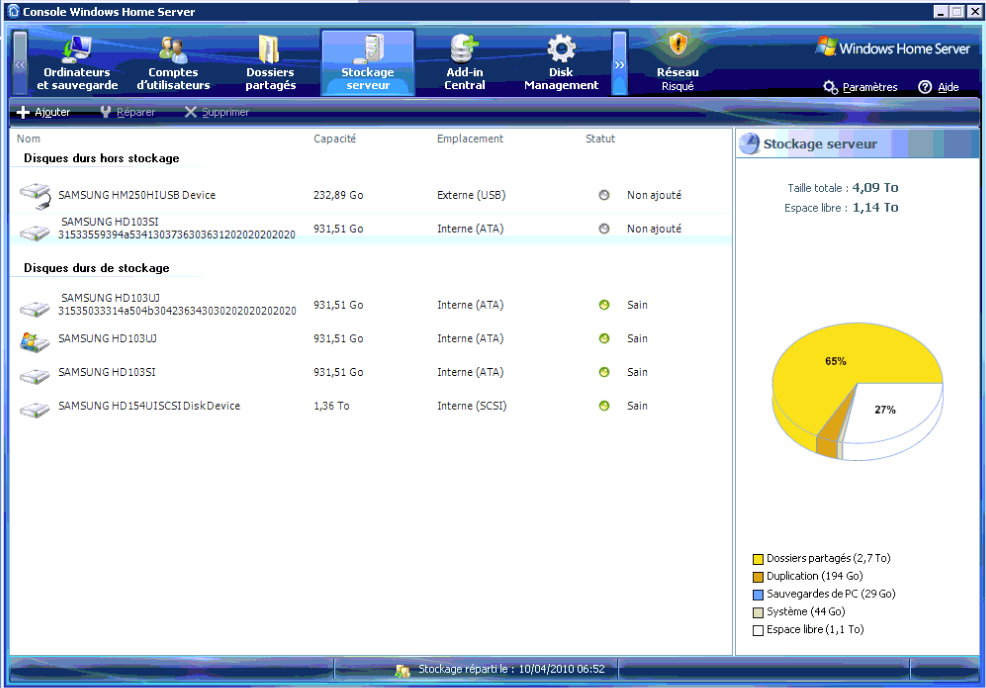Click drive icon of SAMSUNG HD154UI SCSI

tap(35, 410)
